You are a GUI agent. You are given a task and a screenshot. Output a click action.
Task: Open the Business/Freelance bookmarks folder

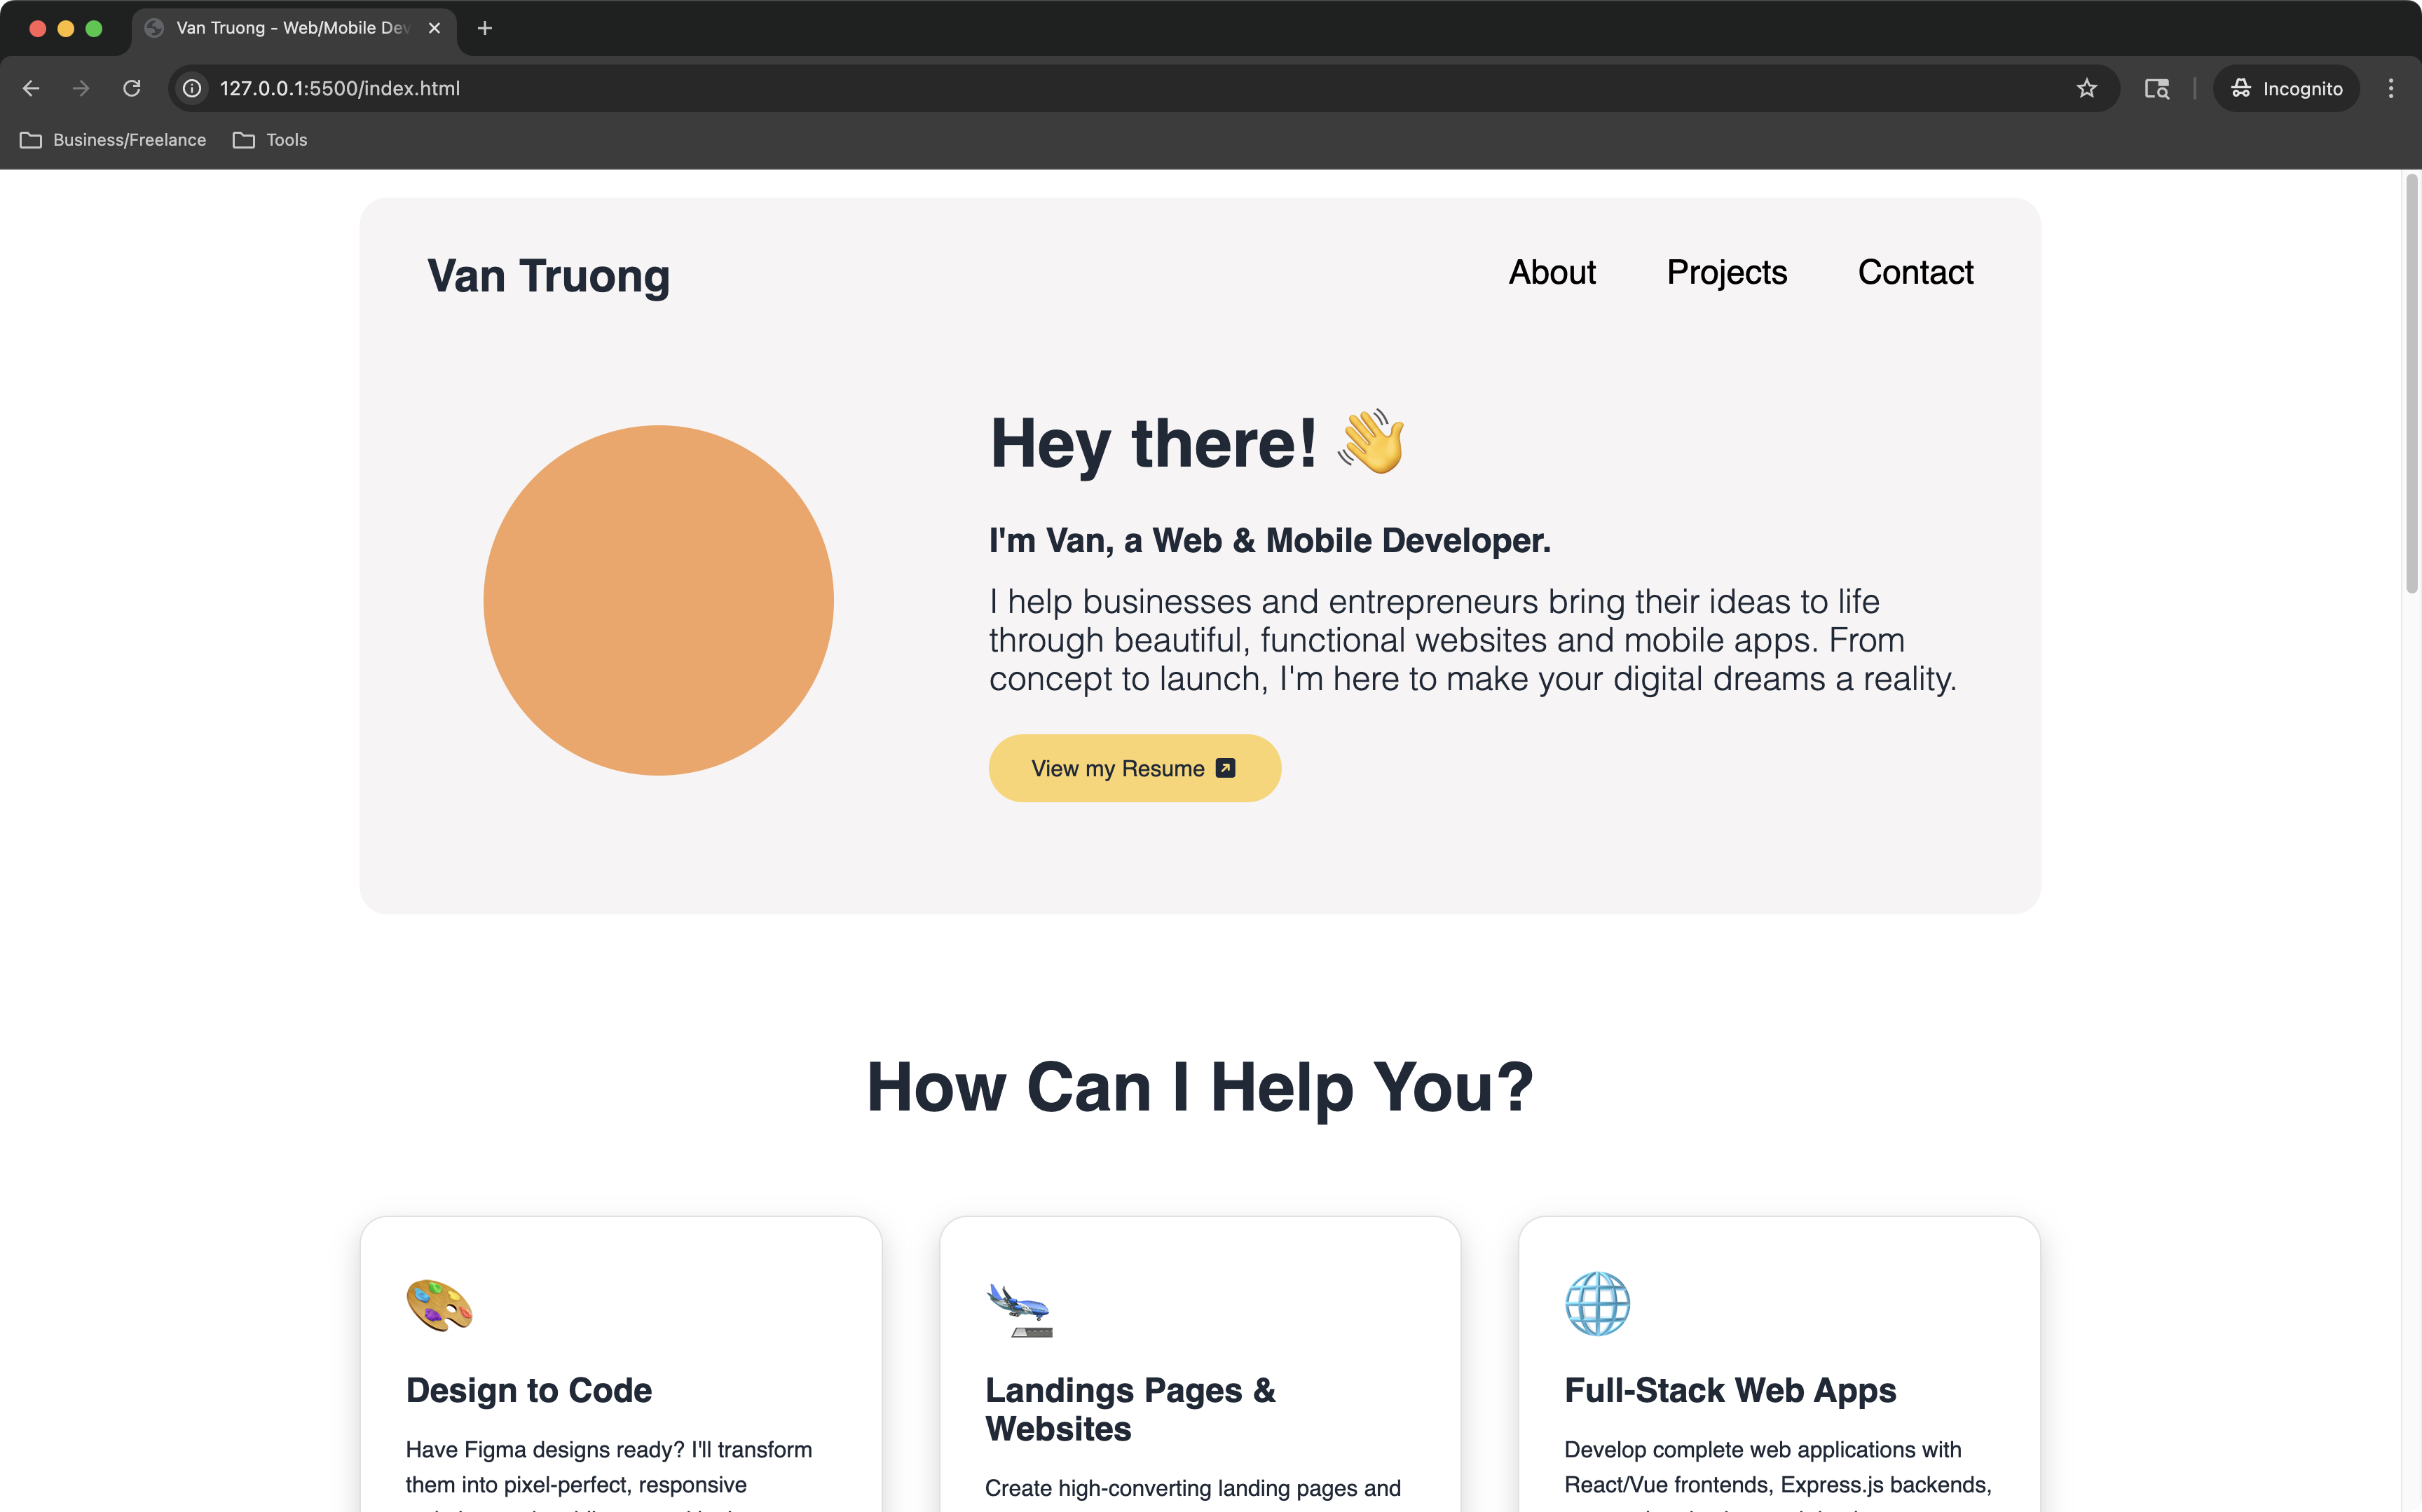coord(113,140)
